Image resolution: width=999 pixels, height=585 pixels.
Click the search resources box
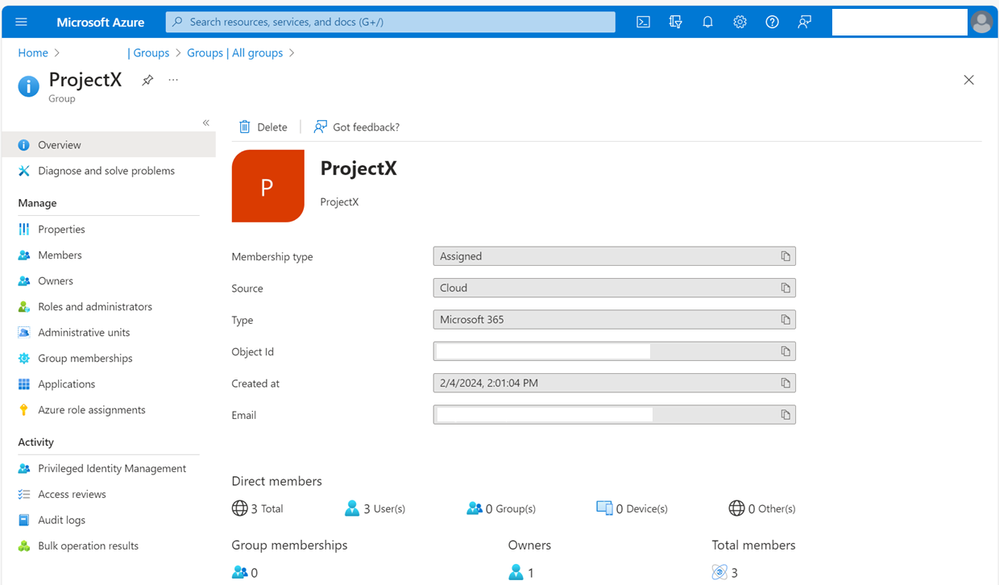pyautogui.click(x=391, y=22)
